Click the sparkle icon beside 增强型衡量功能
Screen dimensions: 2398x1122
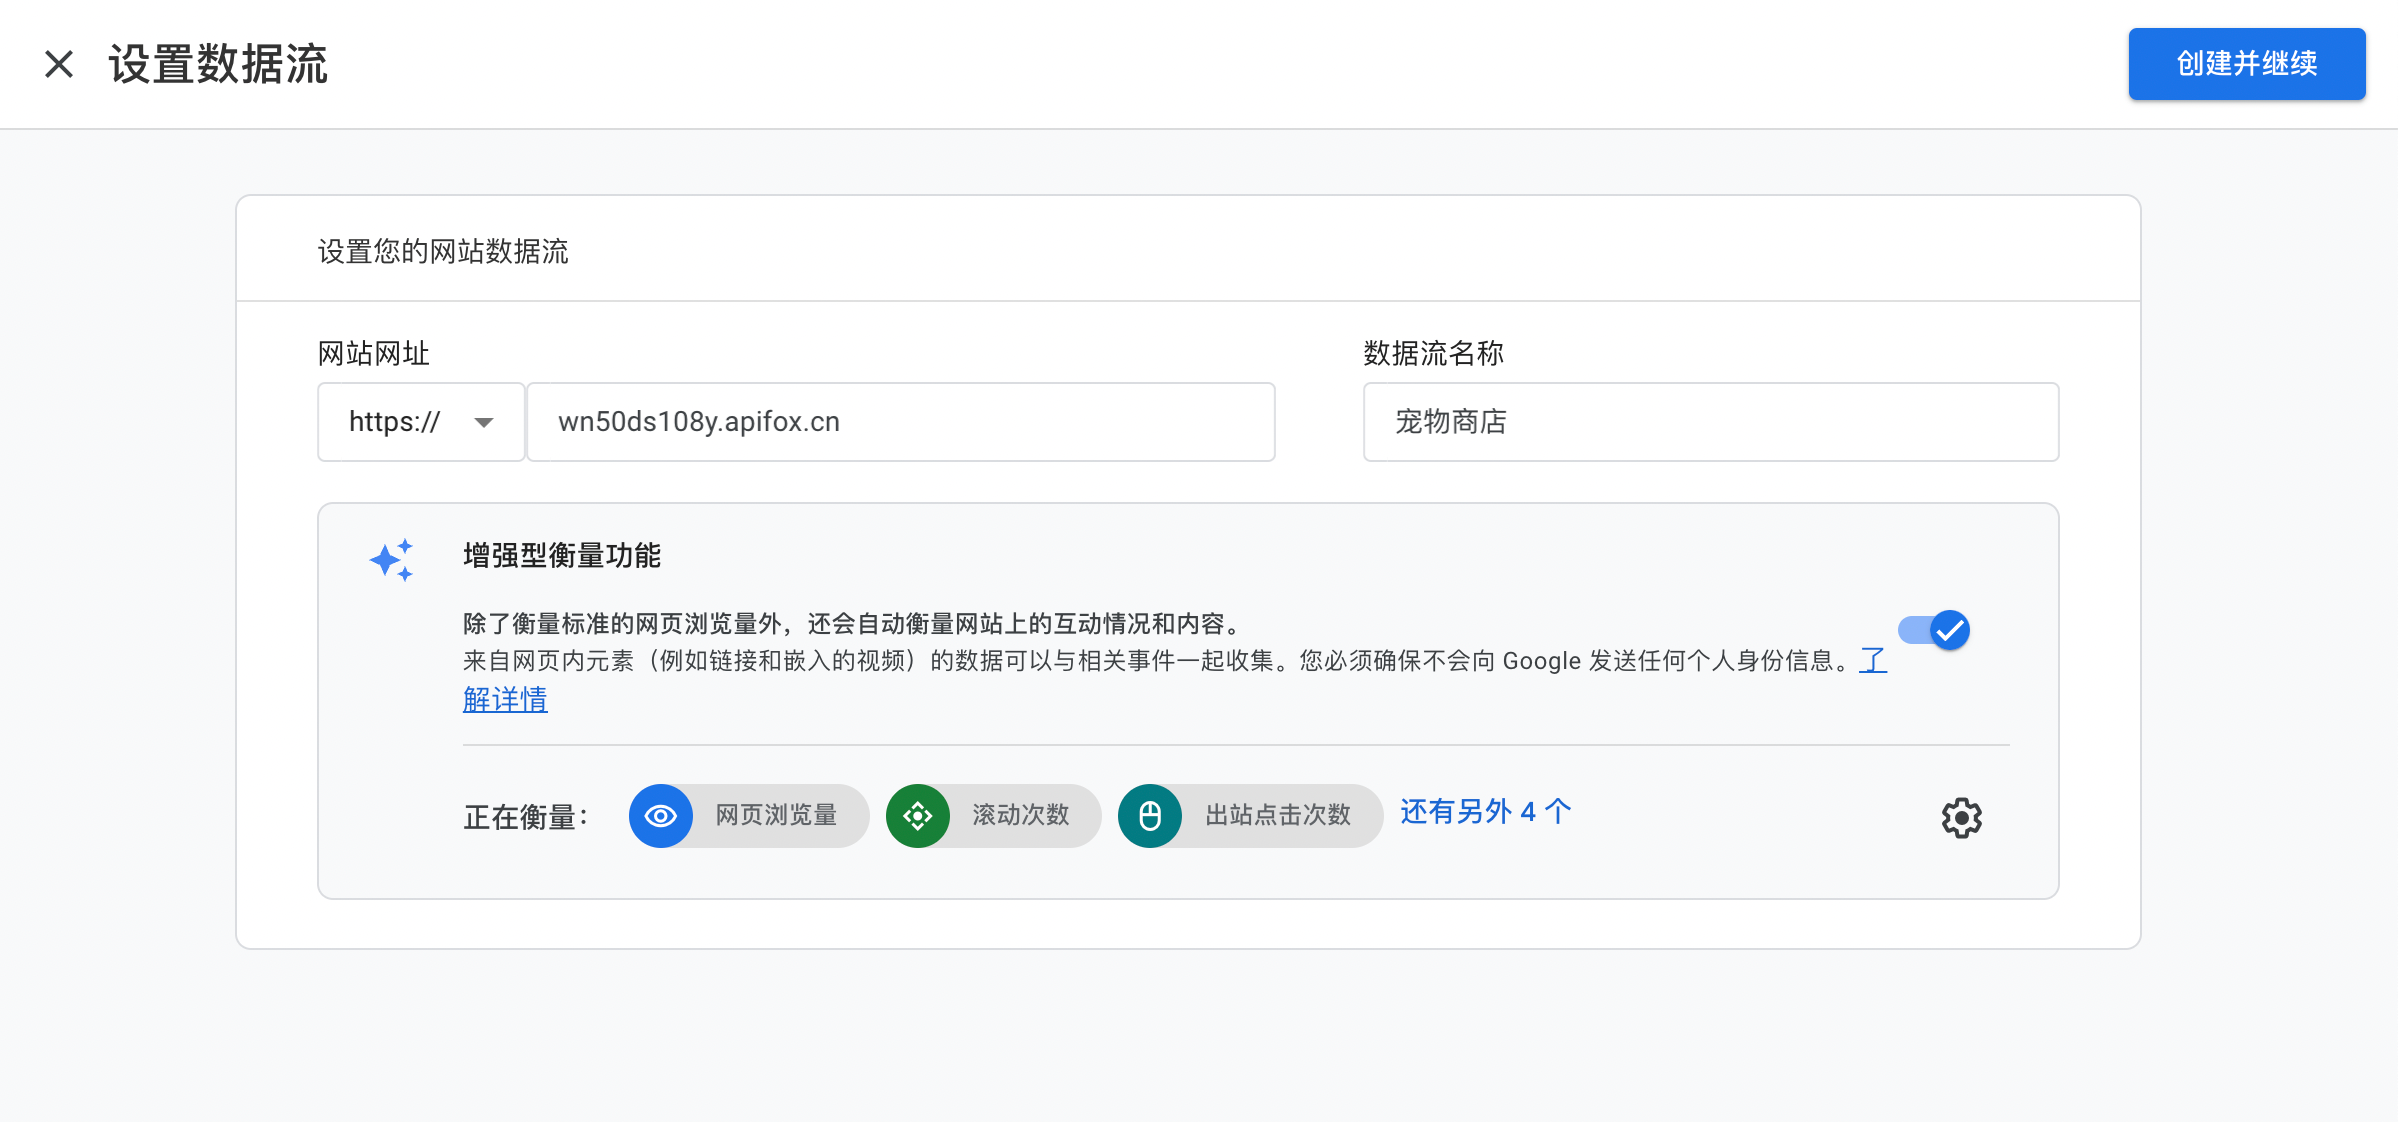click(393, 557)
